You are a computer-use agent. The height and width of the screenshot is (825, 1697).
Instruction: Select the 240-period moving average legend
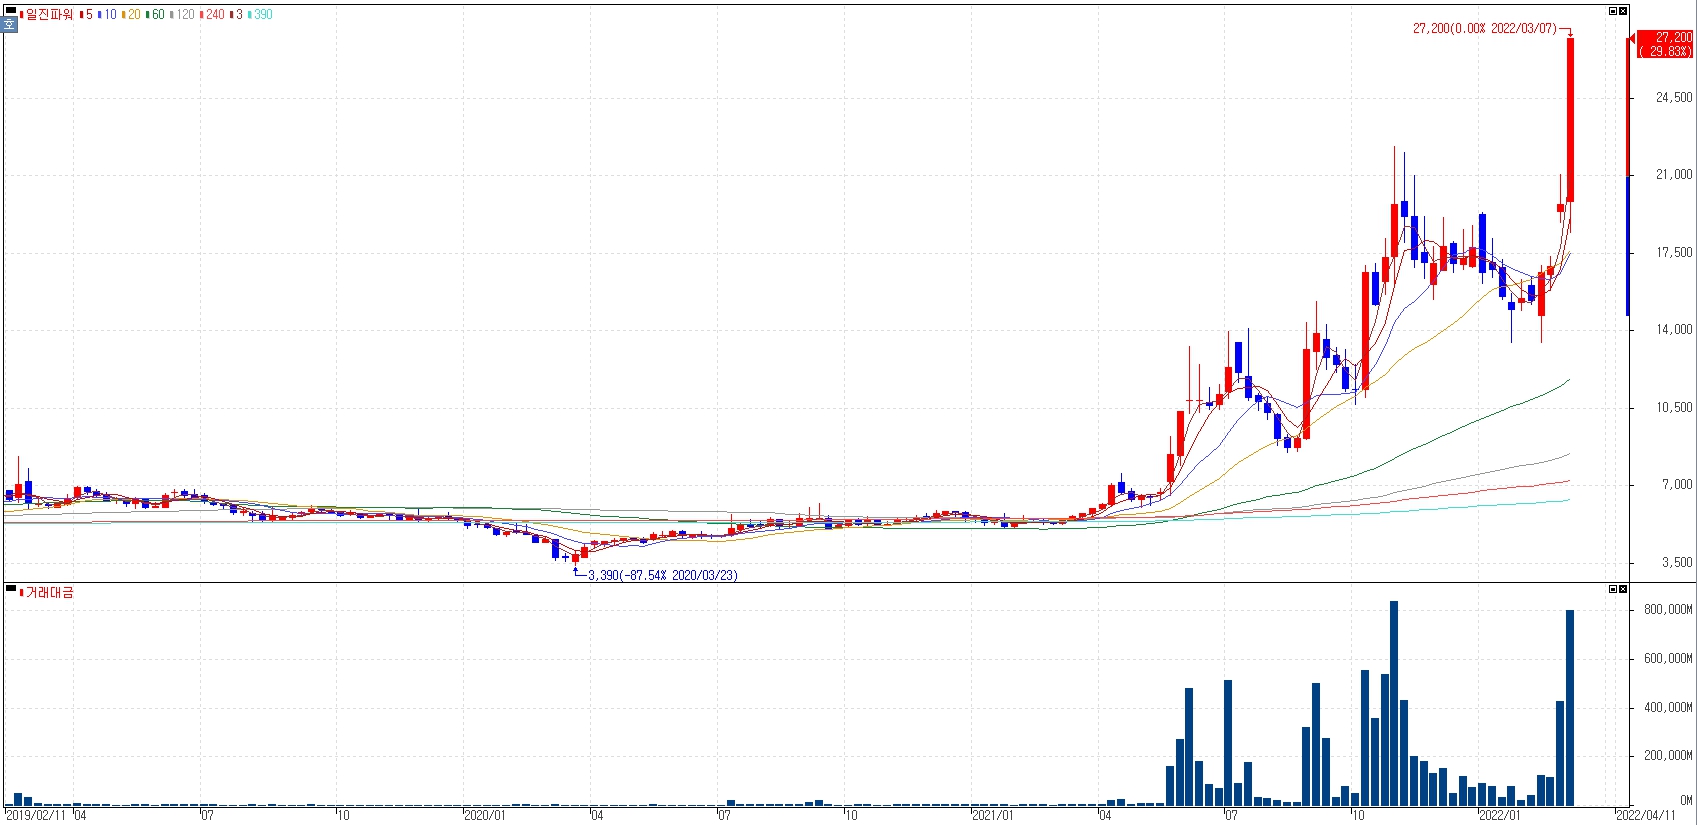(x=212, y=15)
